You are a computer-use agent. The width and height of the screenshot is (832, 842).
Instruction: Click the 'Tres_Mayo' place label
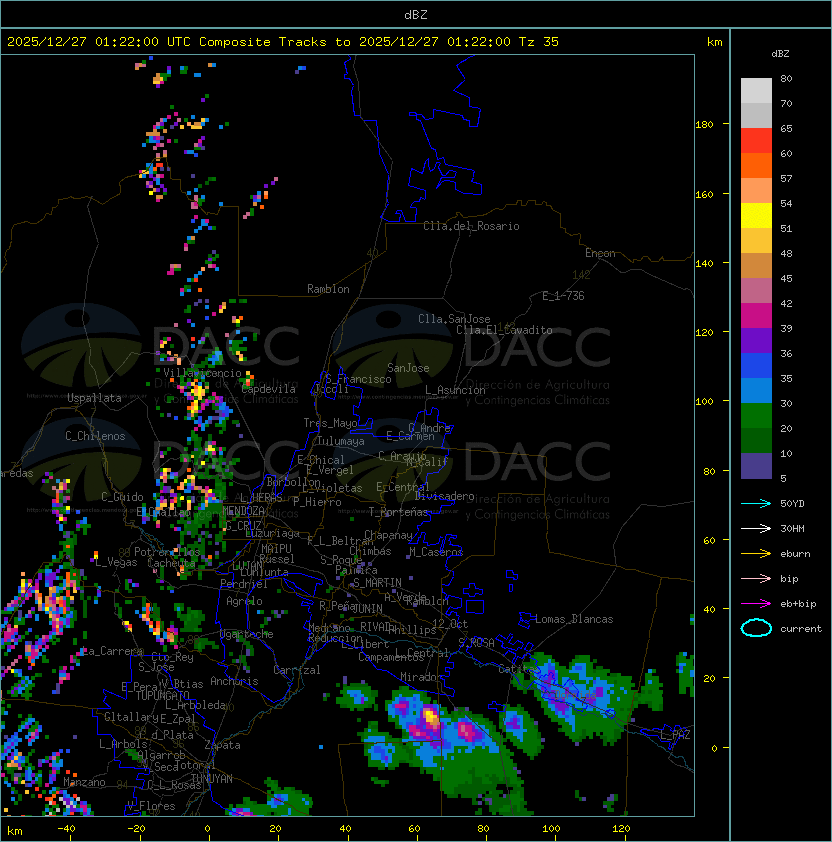[x=330, y=423]
